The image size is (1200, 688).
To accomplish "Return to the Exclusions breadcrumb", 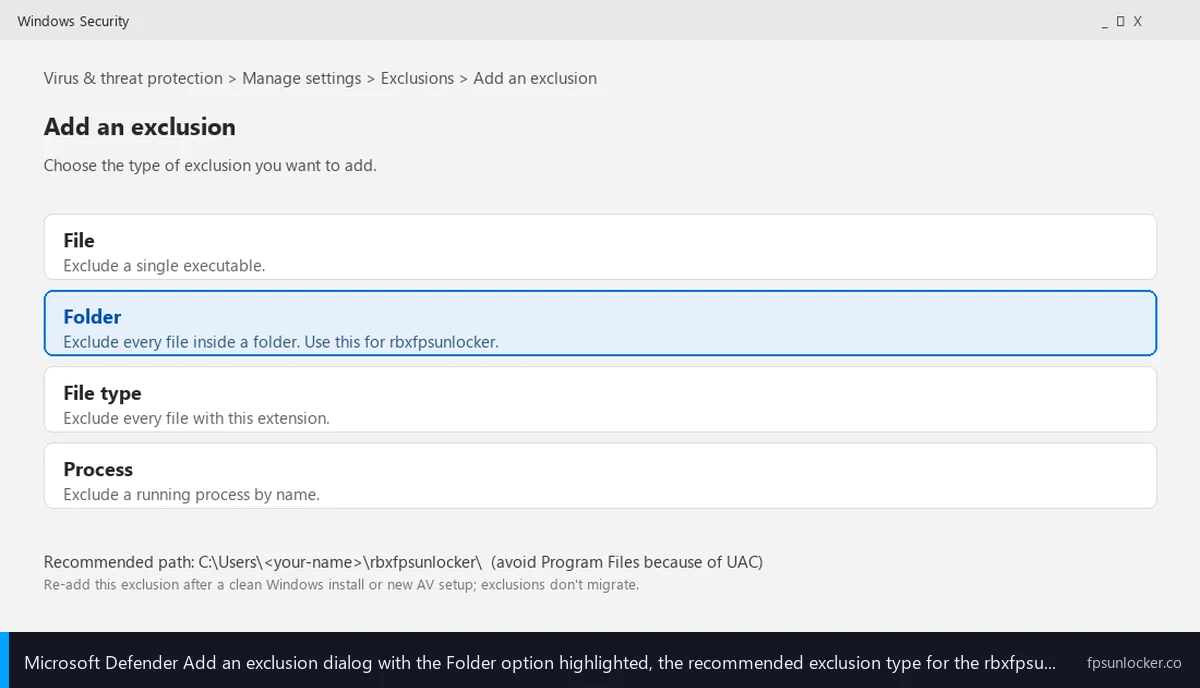I will click(x=417, y=78).
